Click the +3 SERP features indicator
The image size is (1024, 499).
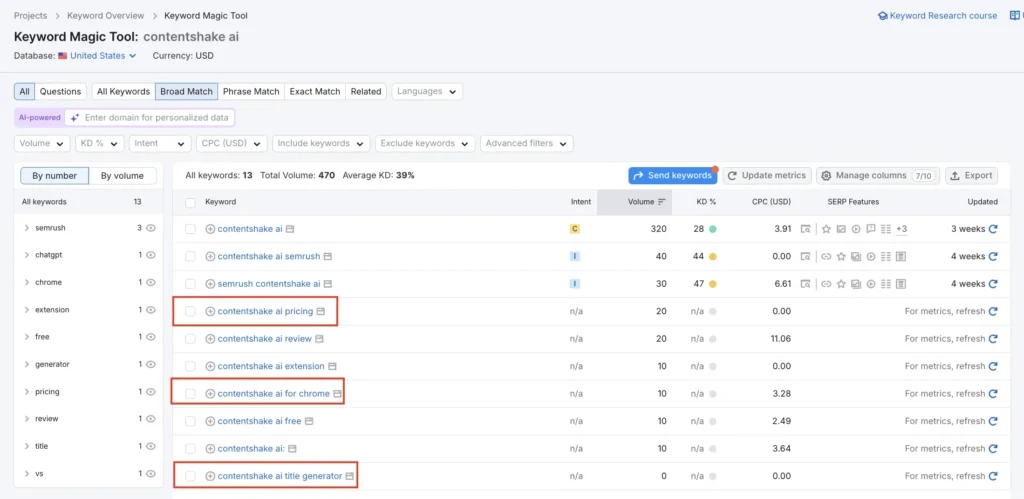click(902, 229)
